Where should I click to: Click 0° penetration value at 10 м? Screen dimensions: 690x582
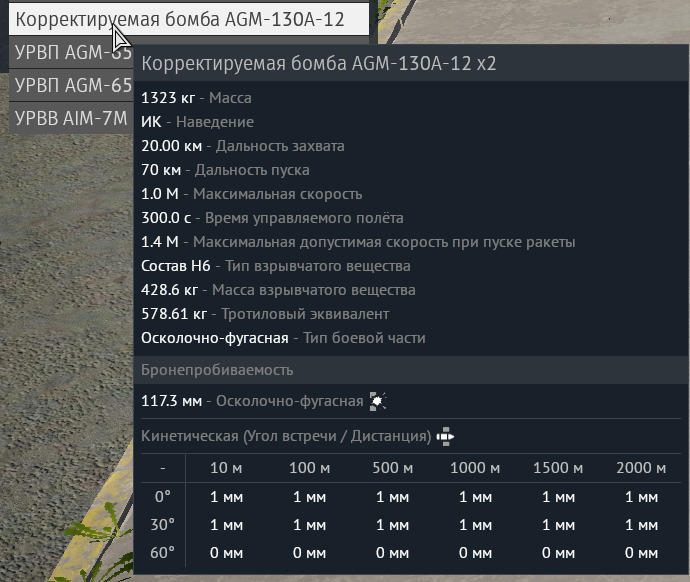pos(226,497)
